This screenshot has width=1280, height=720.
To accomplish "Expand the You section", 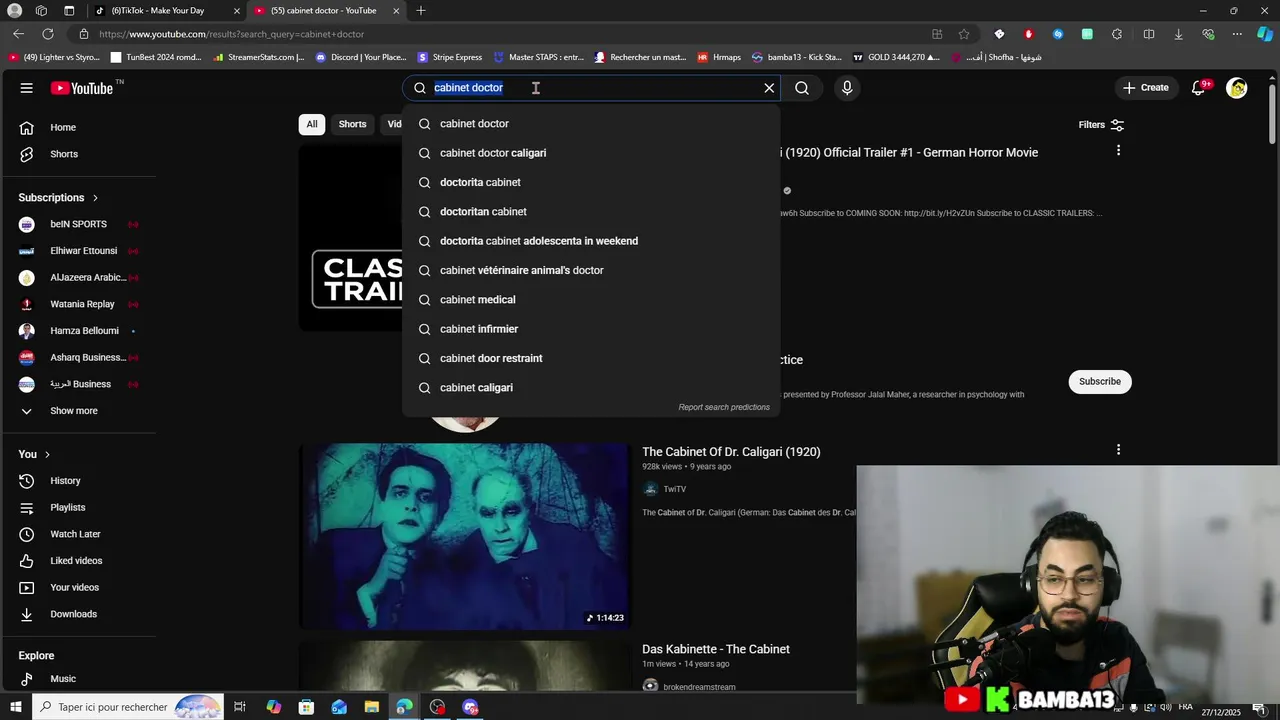I will click(x=34, y=454).
